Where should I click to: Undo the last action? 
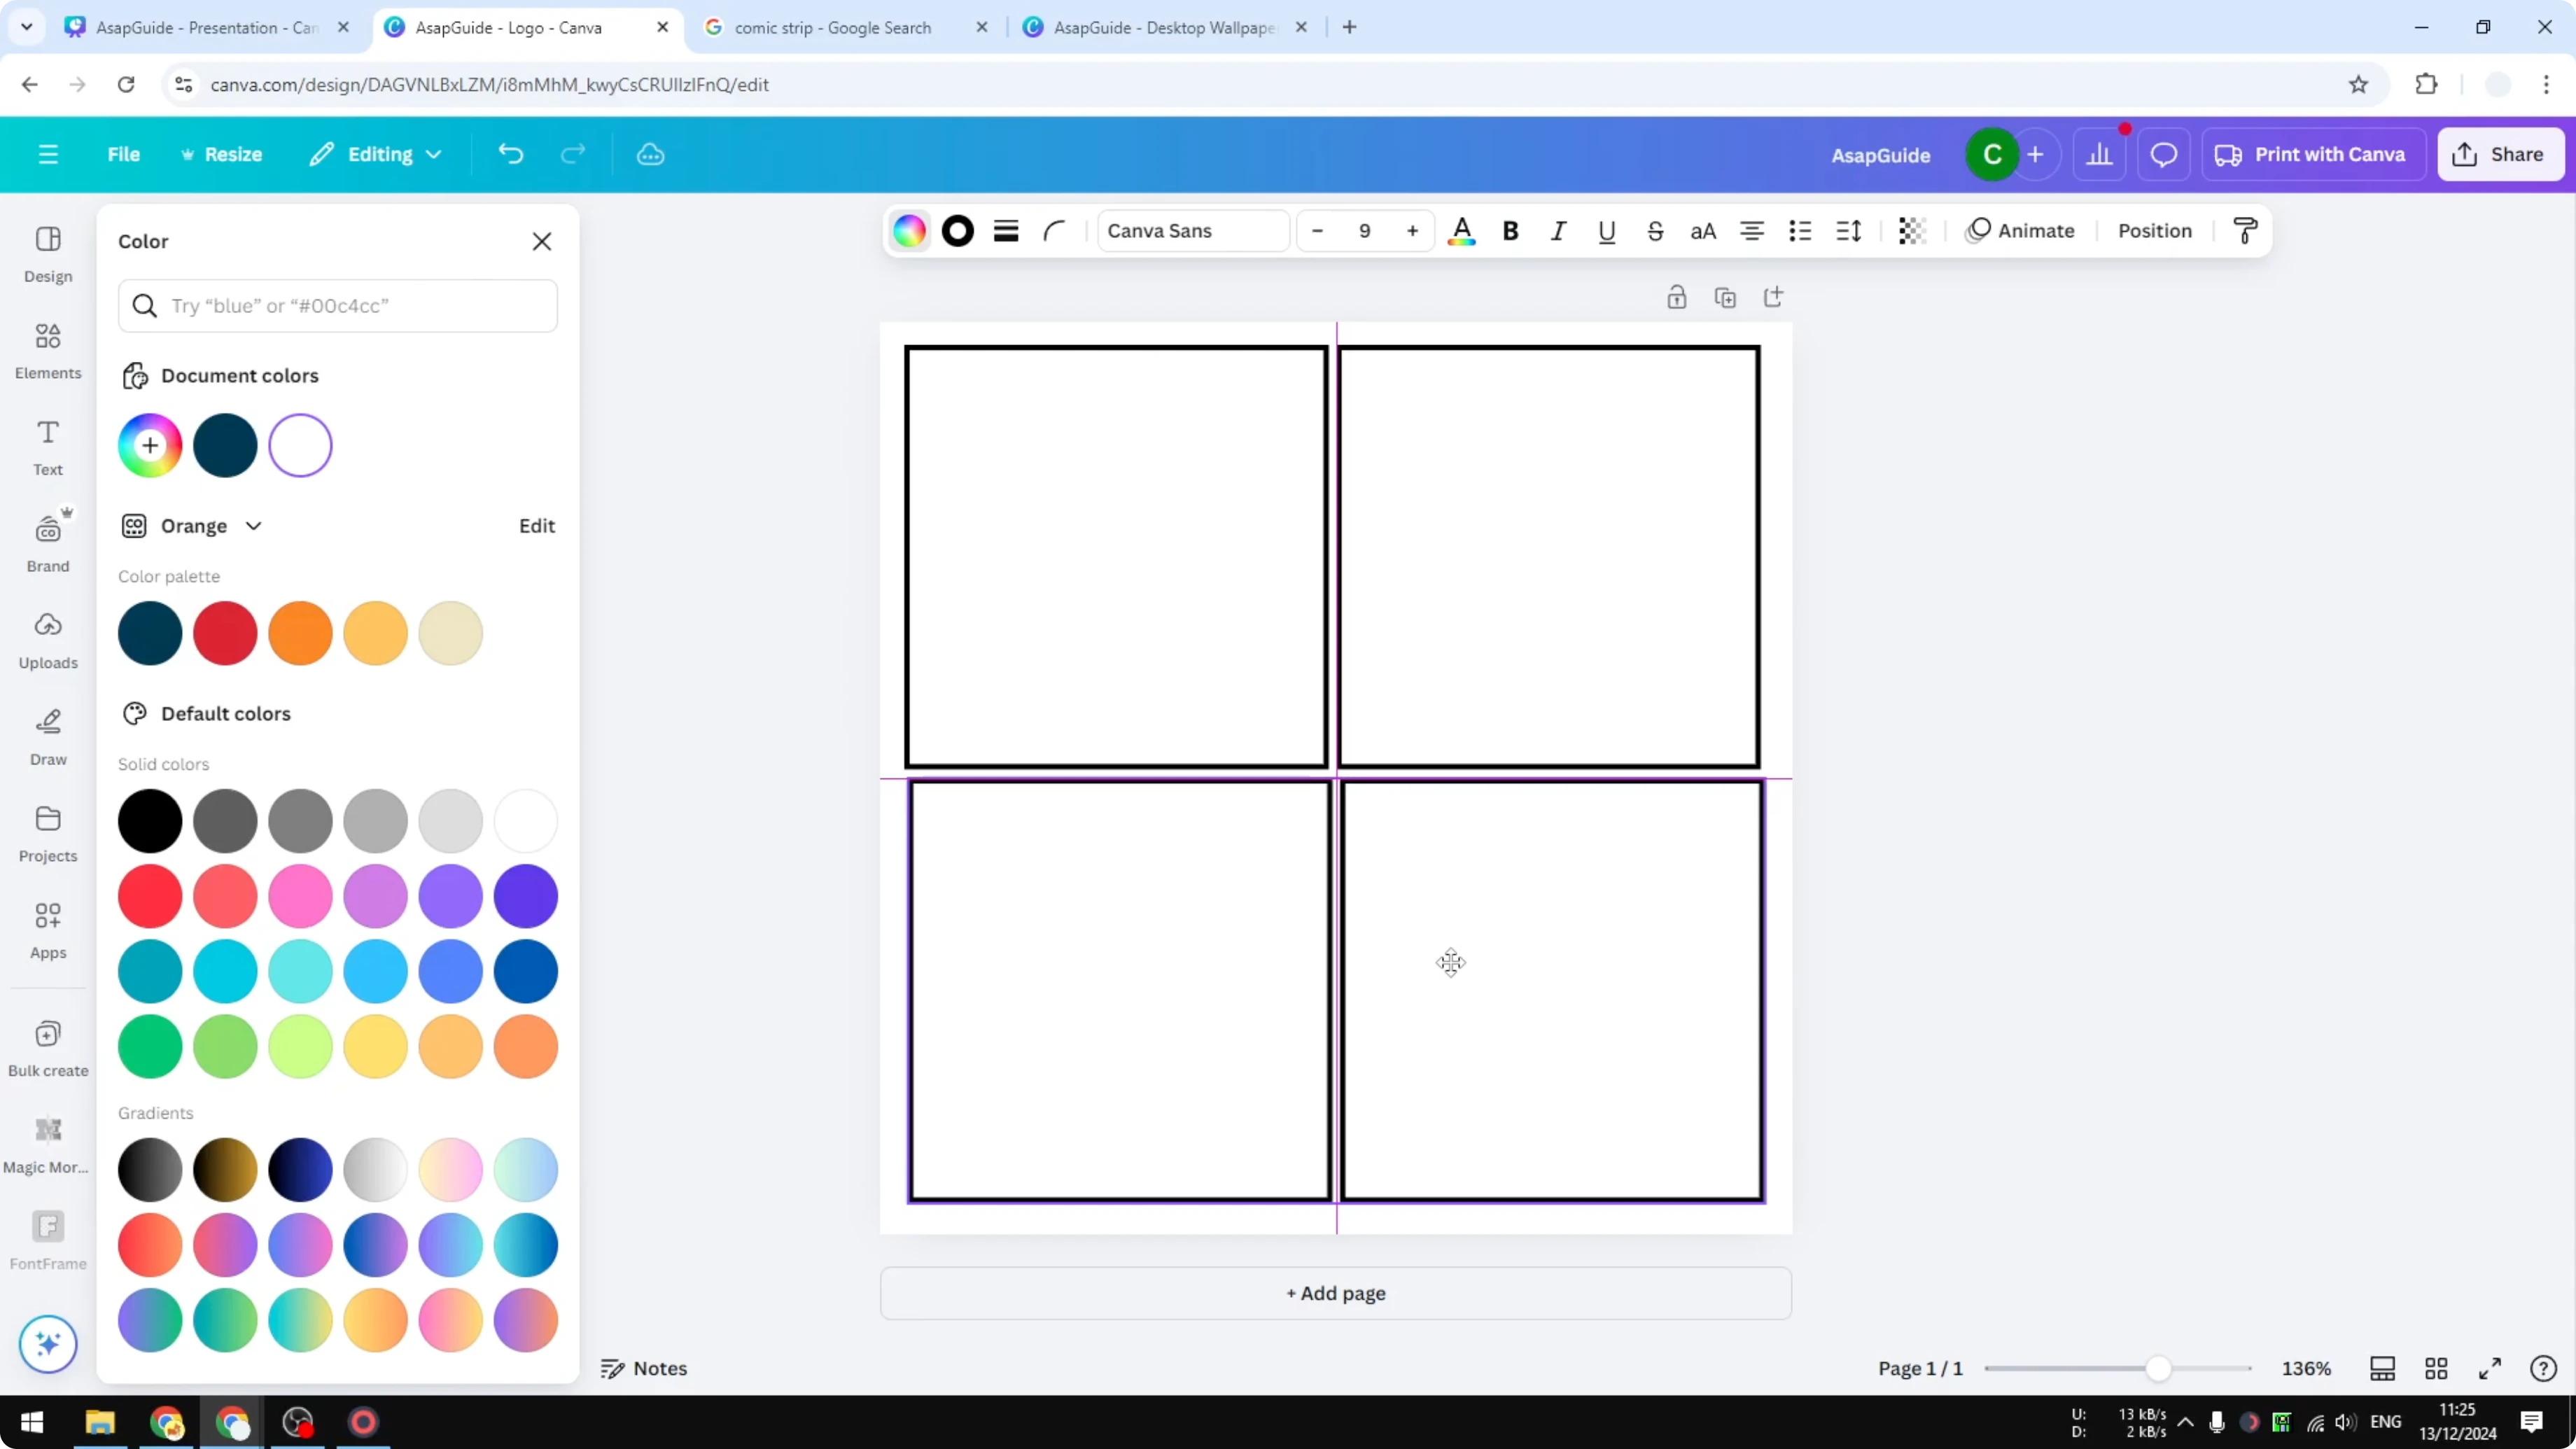[x=510, y=154]
